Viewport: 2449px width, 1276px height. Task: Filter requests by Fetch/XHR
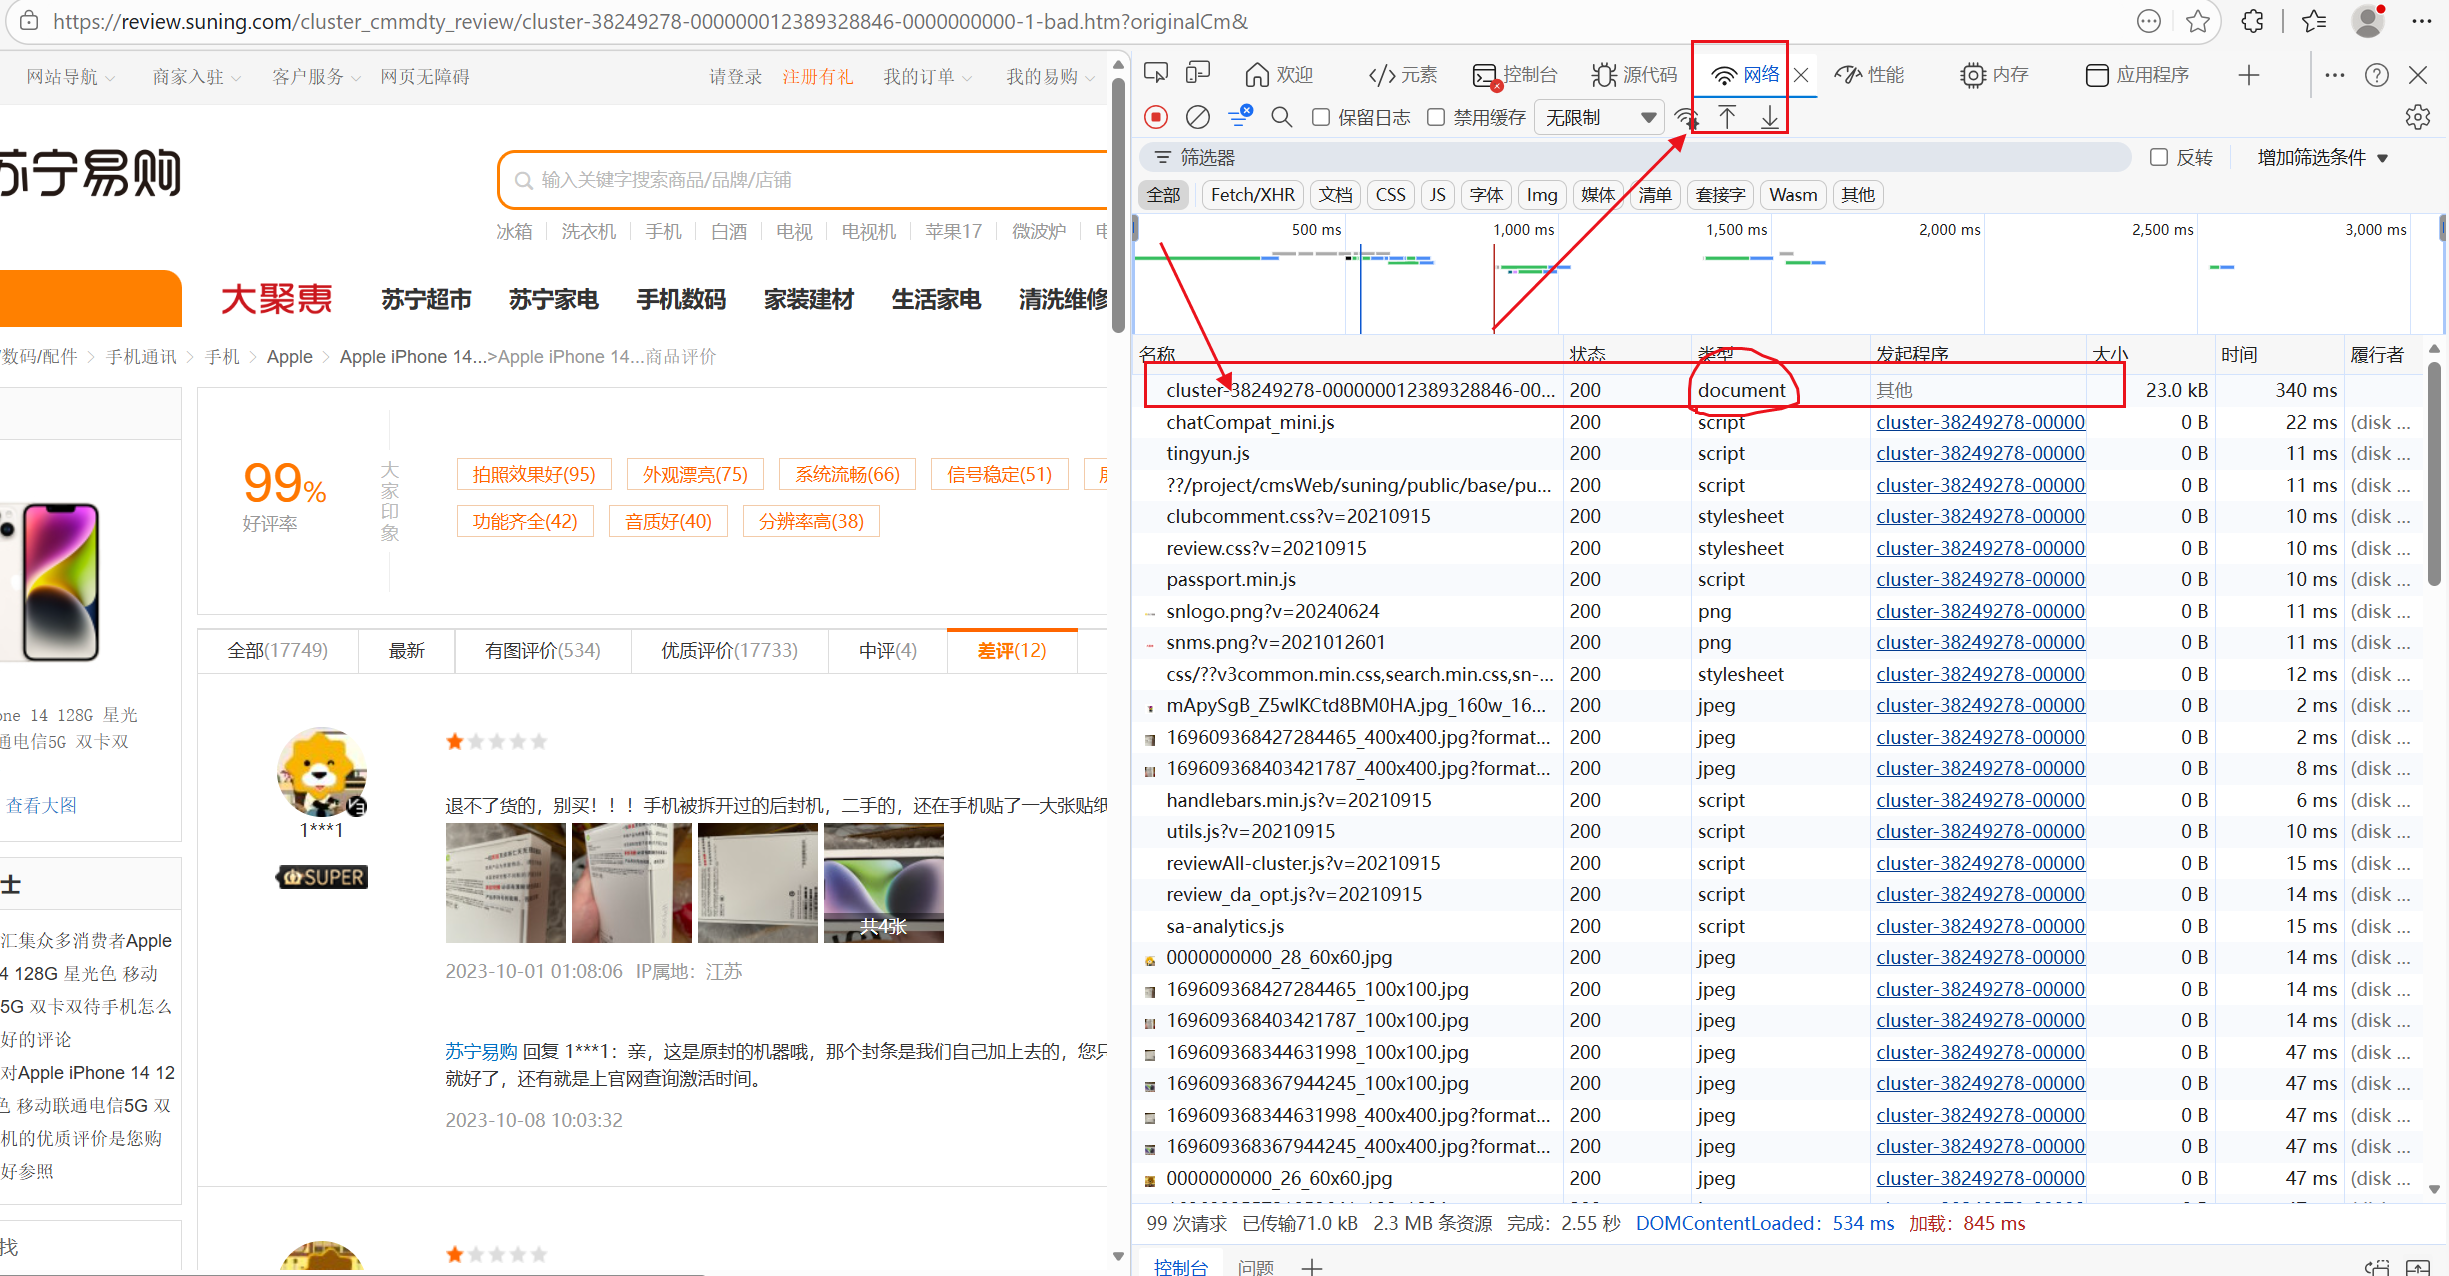tap(1252, 195)
